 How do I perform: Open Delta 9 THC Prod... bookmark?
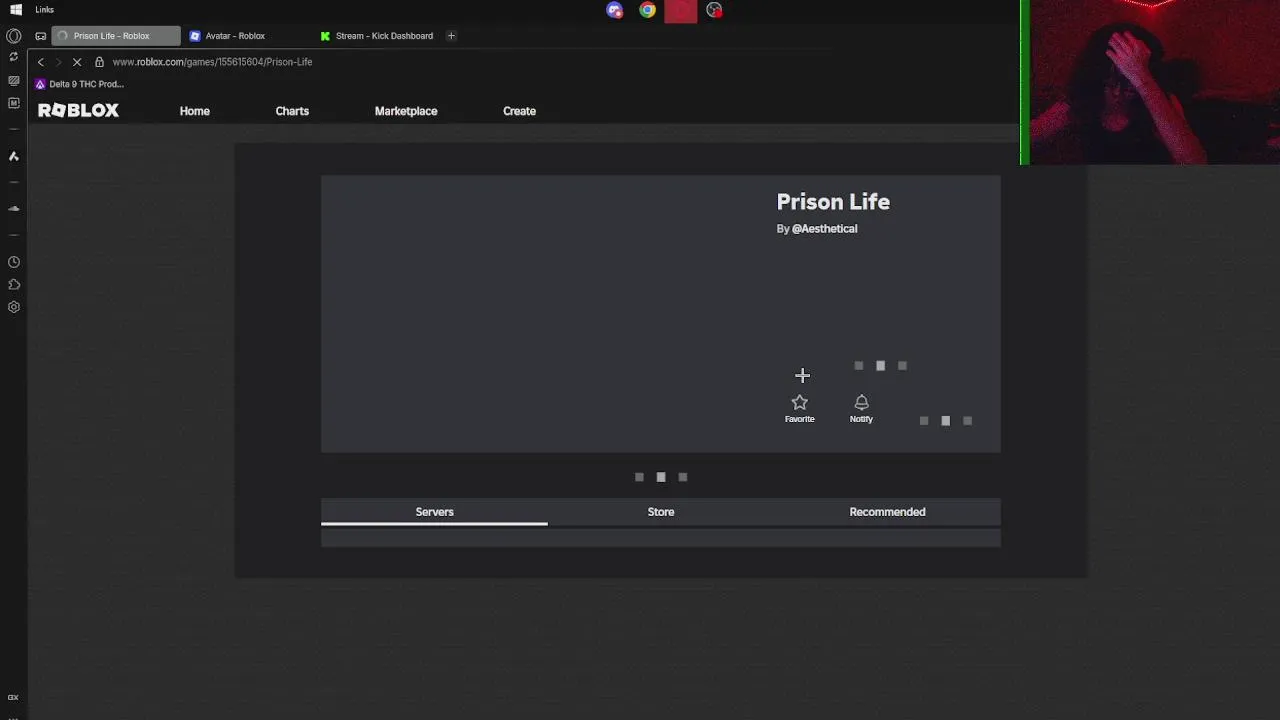pos(79,84)
